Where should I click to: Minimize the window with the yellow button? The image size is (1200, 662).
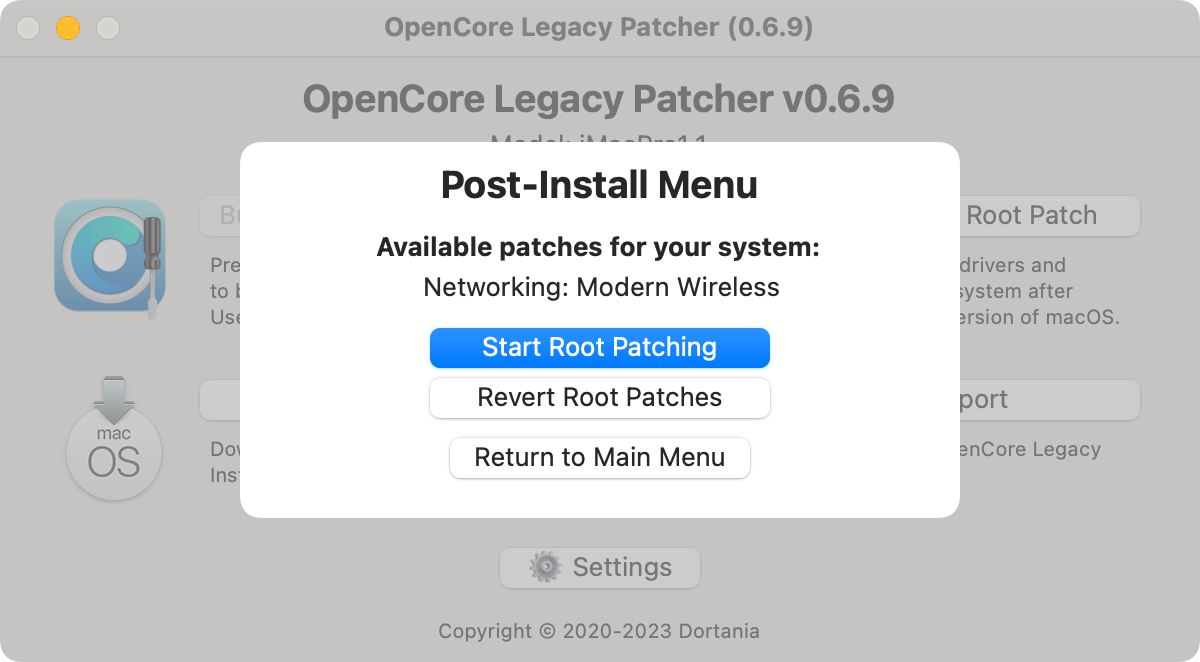(67, 28)
